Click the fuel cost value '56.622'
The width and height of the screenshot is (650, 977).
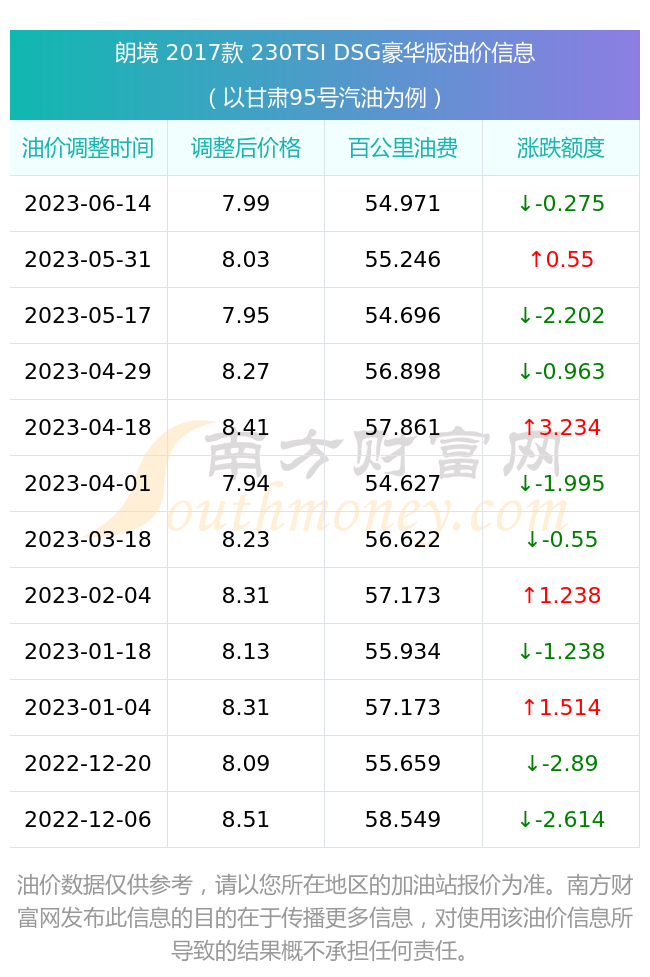tap(403, 540)
